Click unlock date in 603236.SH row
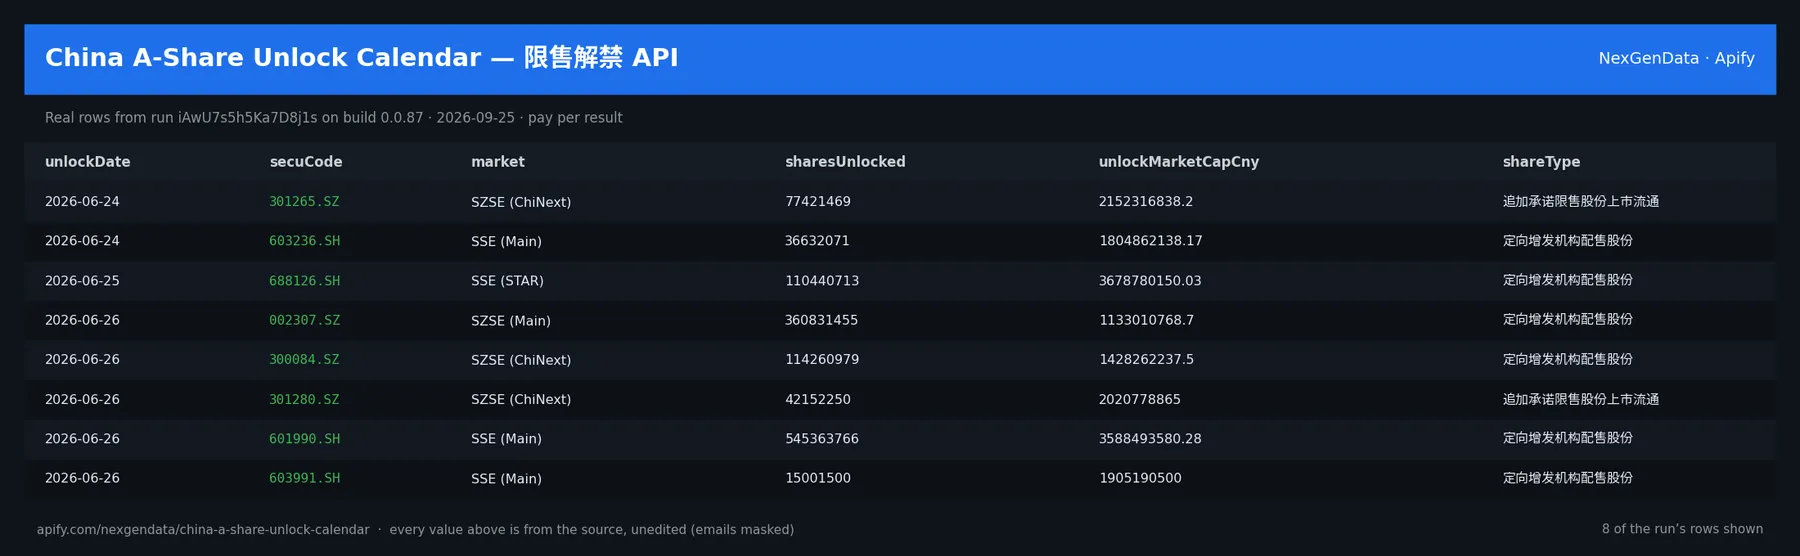This screenshot has height=556, width=1800. pyautogui.click(x=82, y=241)
